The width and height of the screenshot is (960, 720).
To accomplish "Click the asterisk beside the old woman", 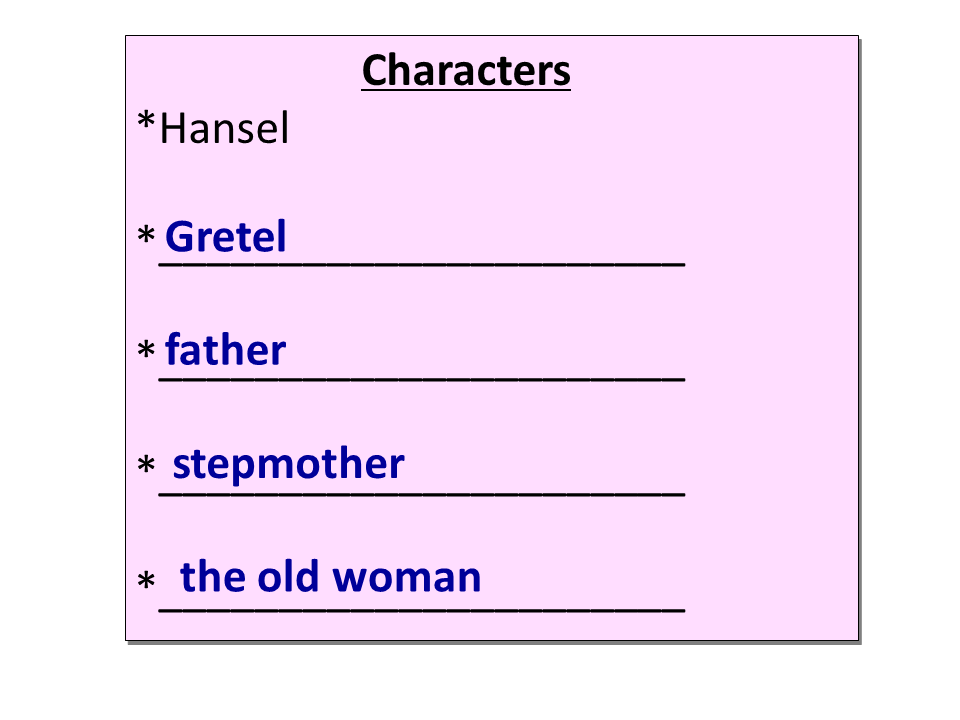I will (146, 581).
